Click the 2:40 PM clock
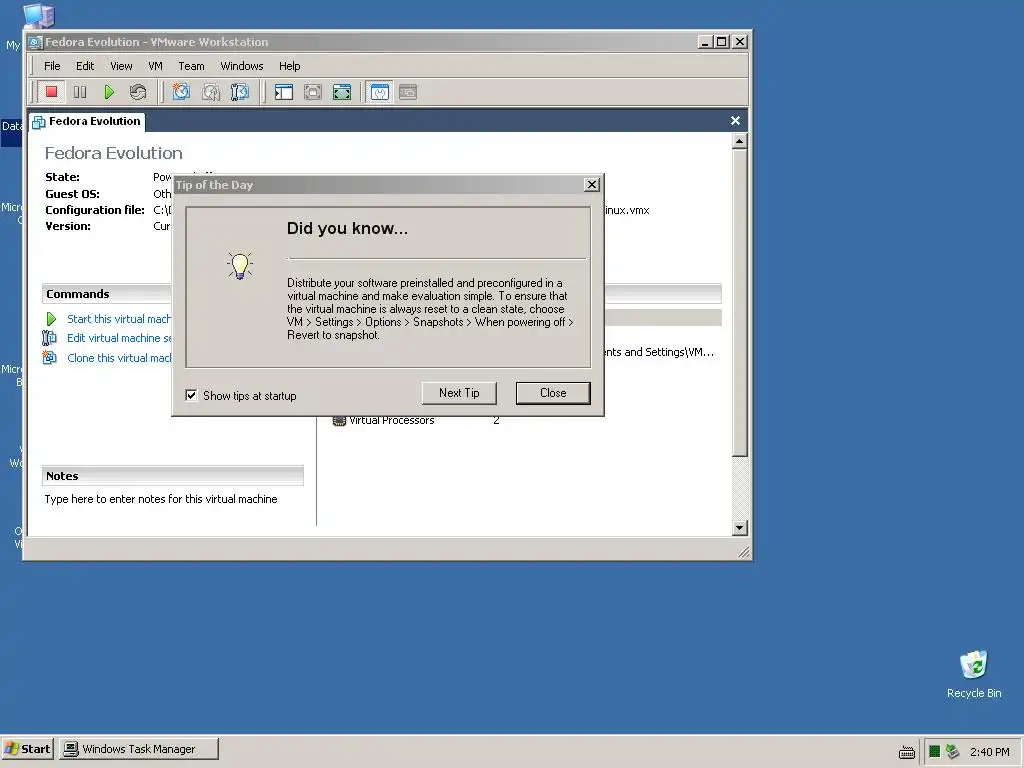The image size is (1024, 768). click(989, 752)
